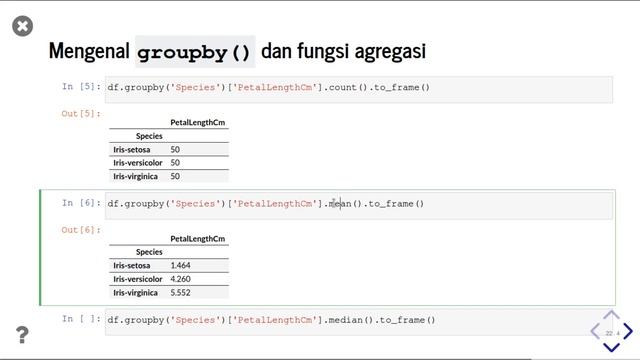Select the In [5] prompt label

pos(81,87)
